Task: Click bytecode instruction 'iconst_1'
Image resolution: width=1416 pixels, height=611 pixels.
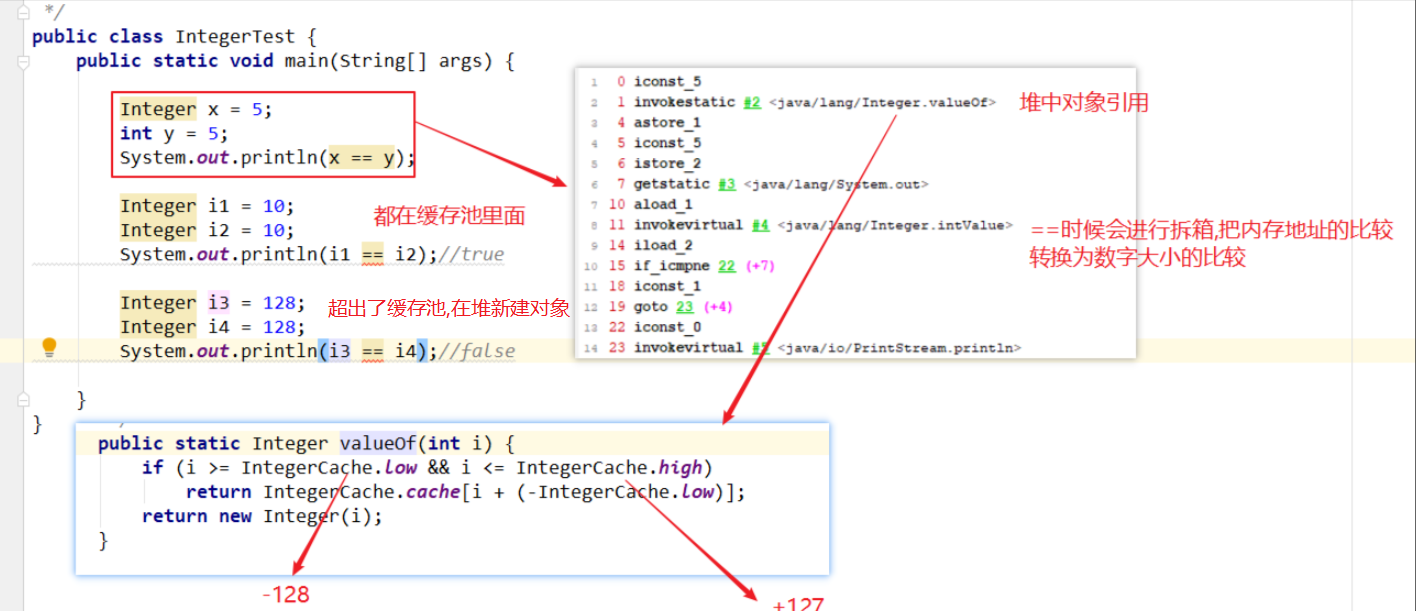Action: coord(667,286)
